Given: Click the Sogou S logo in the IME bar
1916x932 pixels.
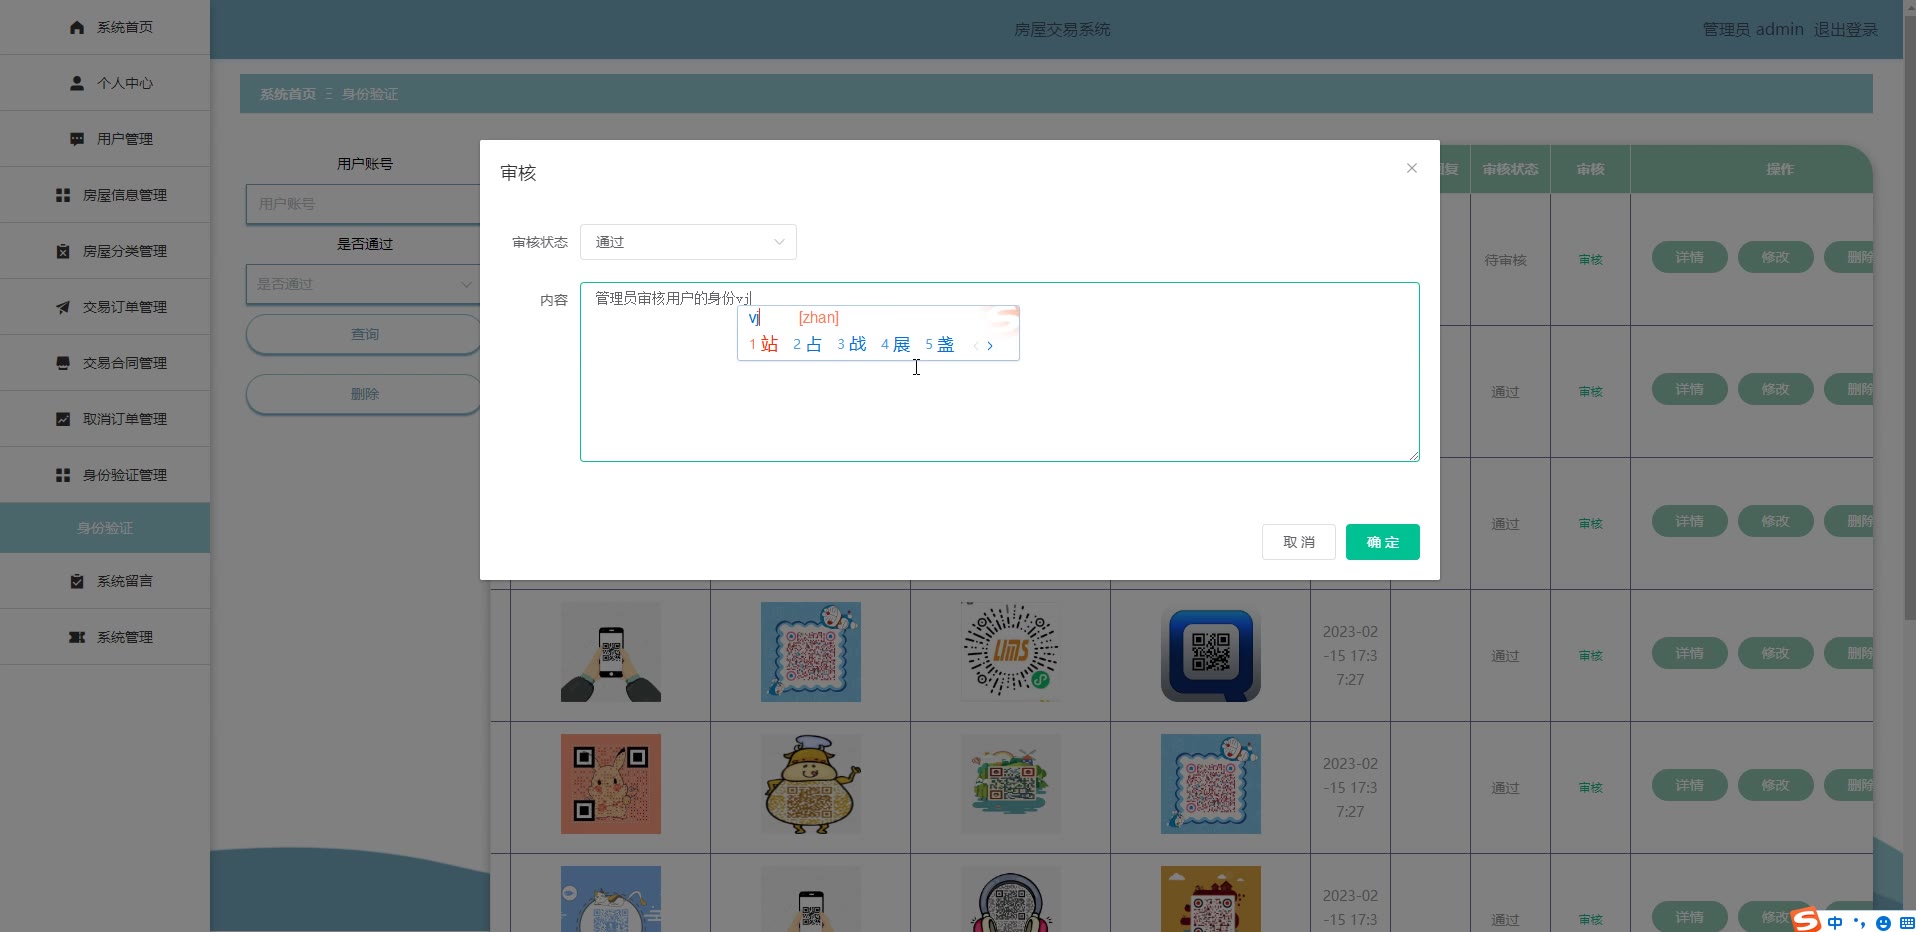Looking at the screenshot, I should pos(1806,919).
